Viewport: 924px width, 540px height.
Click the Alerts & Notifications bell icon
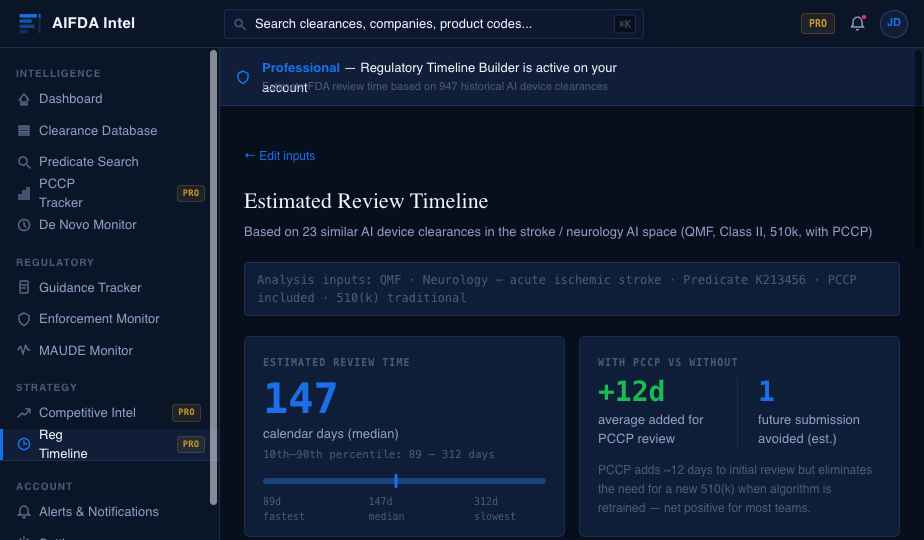coord(24,512)
